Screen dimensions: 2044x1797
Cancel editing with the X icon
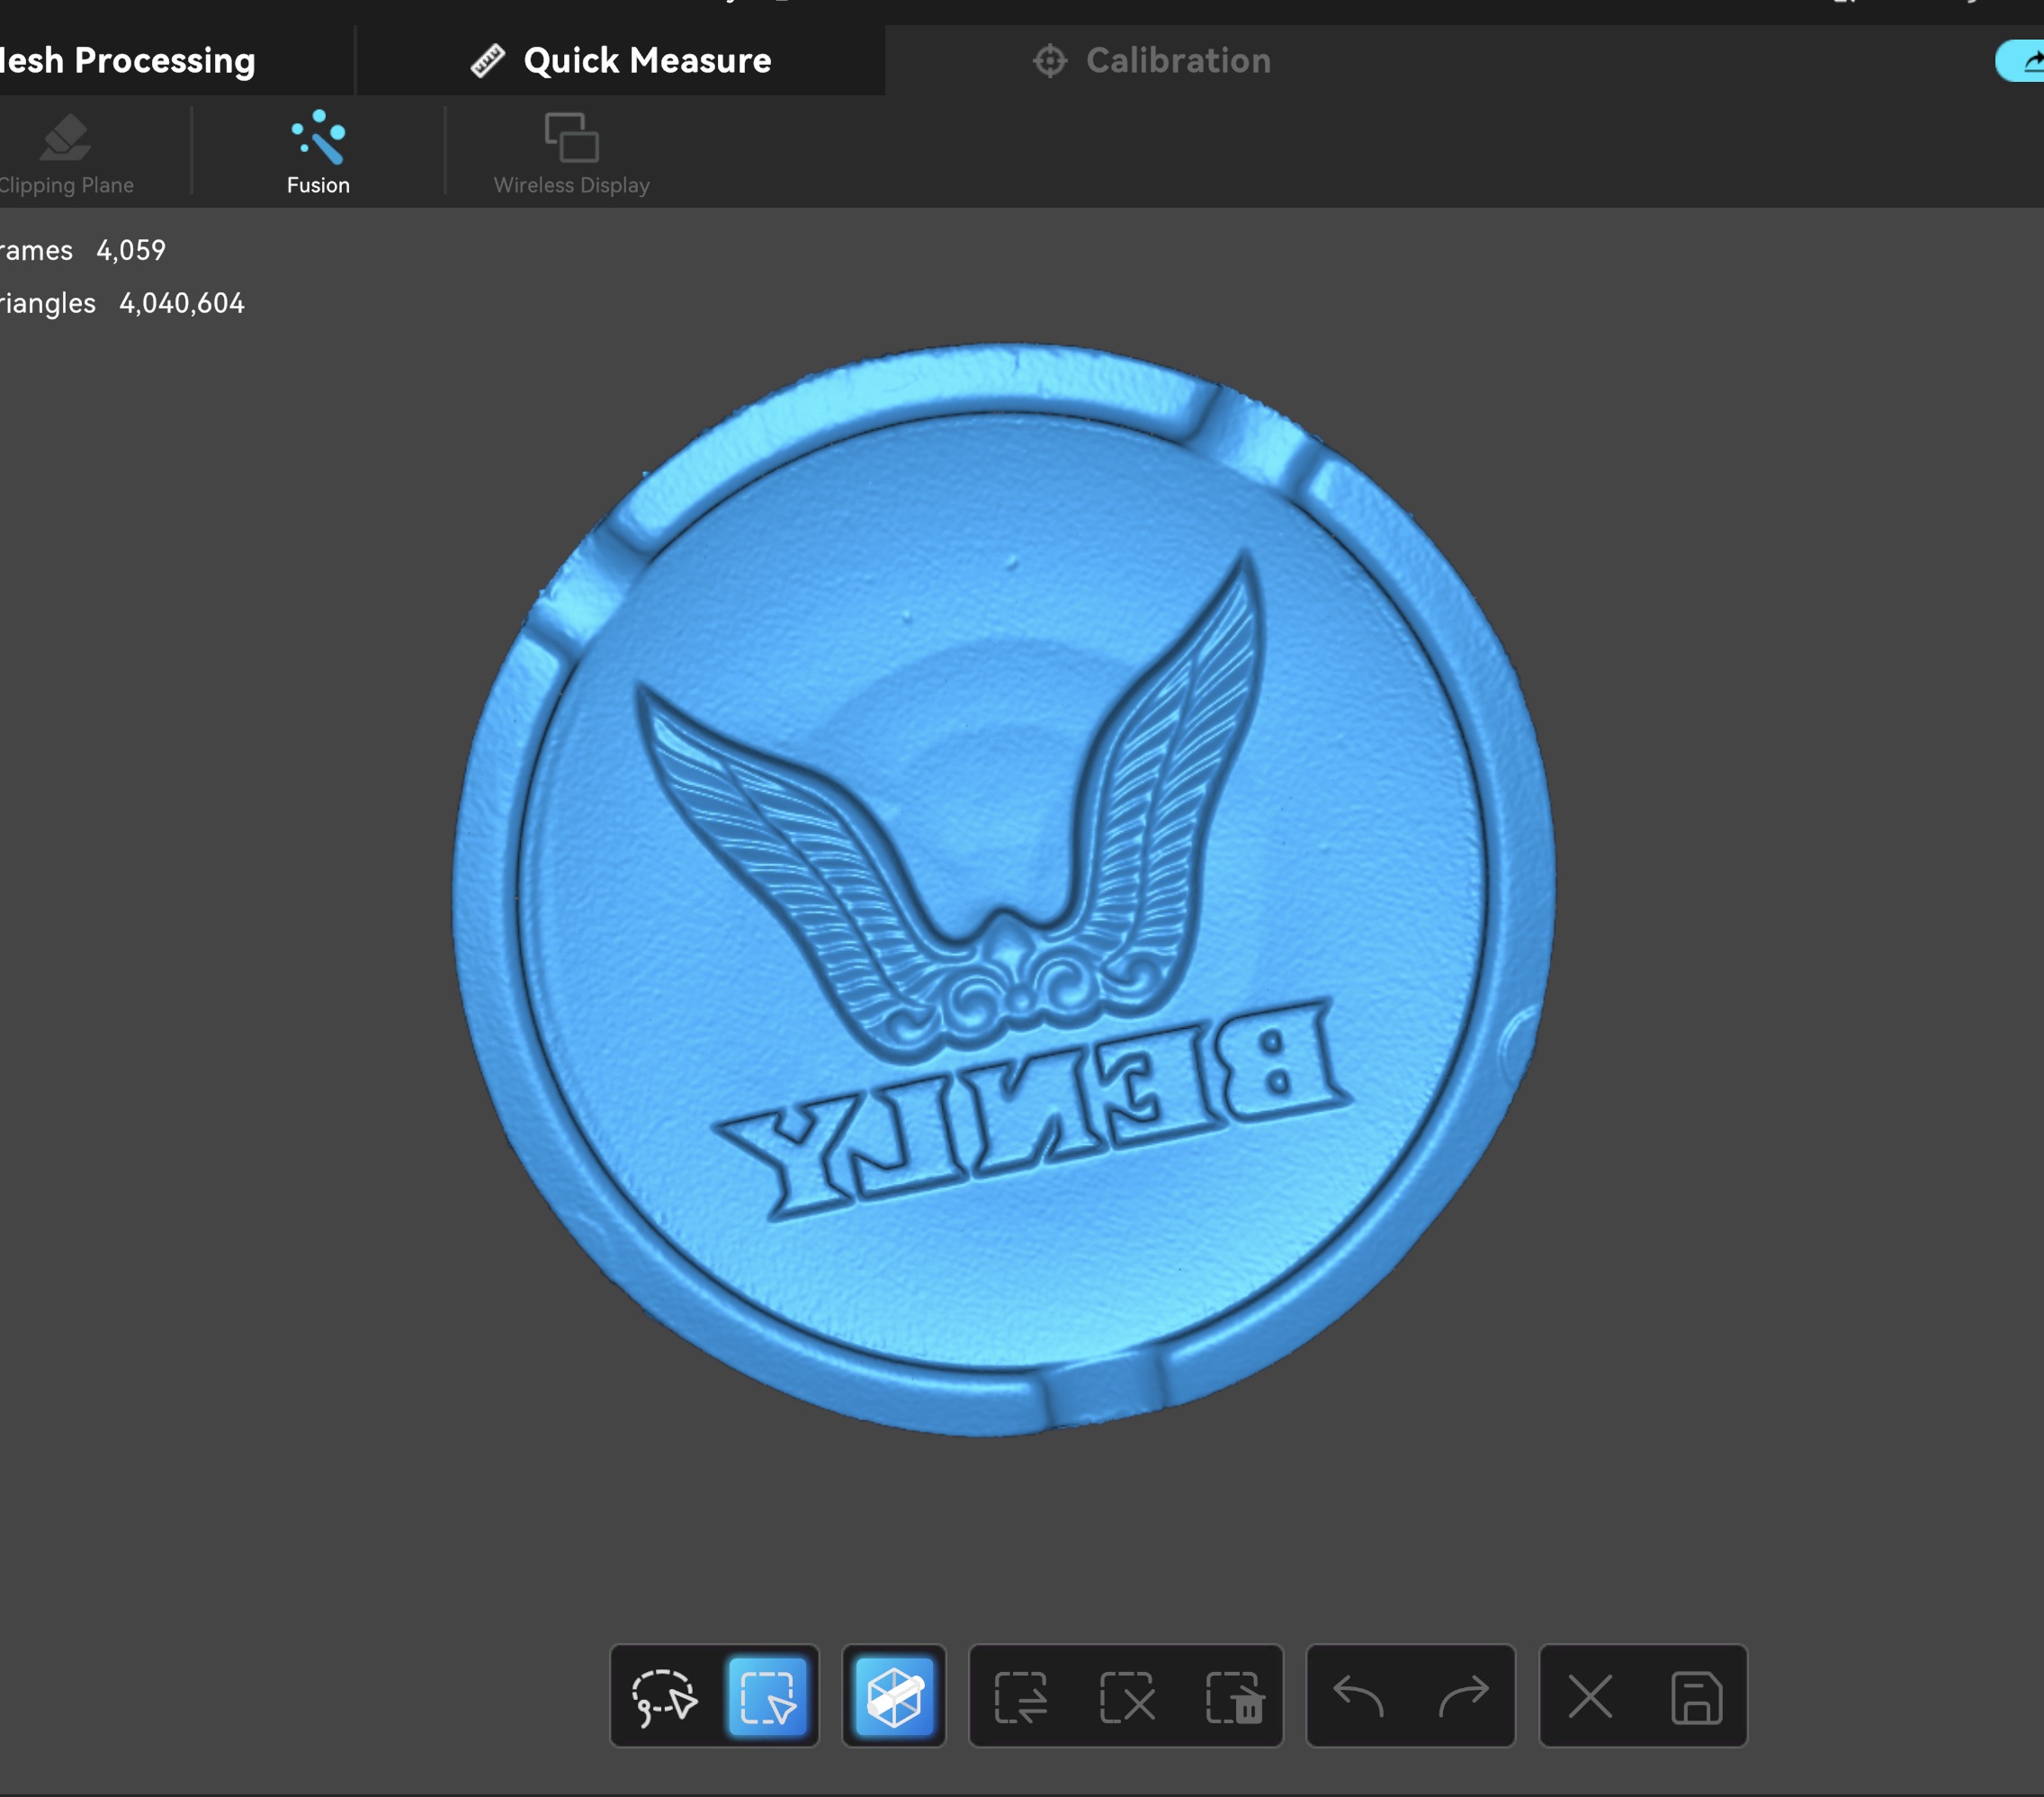pyautogui.click(x=1590, y=1697)
